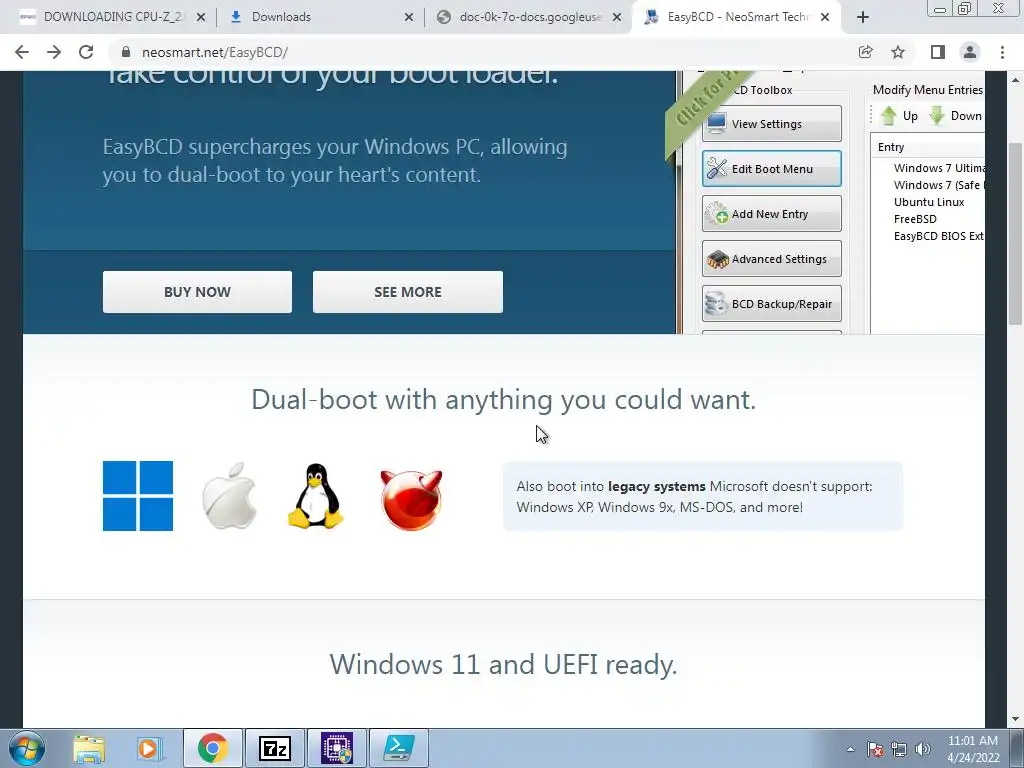Open the Action Center flag icon

point(875,749)
